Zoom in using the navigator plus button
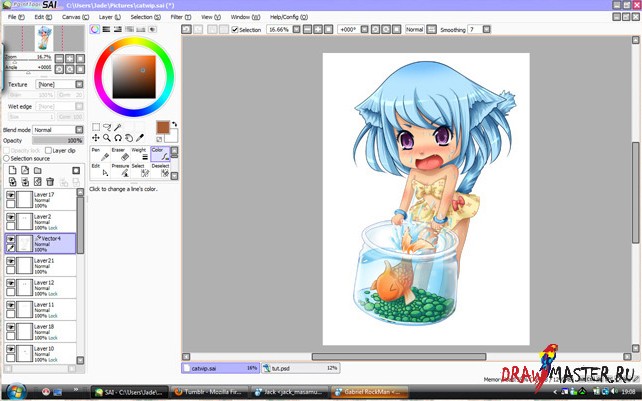The image size is (642, 401). (x=70, y=59)
